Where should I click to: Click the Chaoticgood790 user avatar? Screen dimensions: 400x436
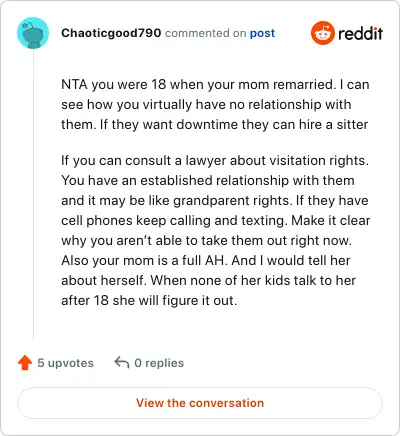(33, 33)
